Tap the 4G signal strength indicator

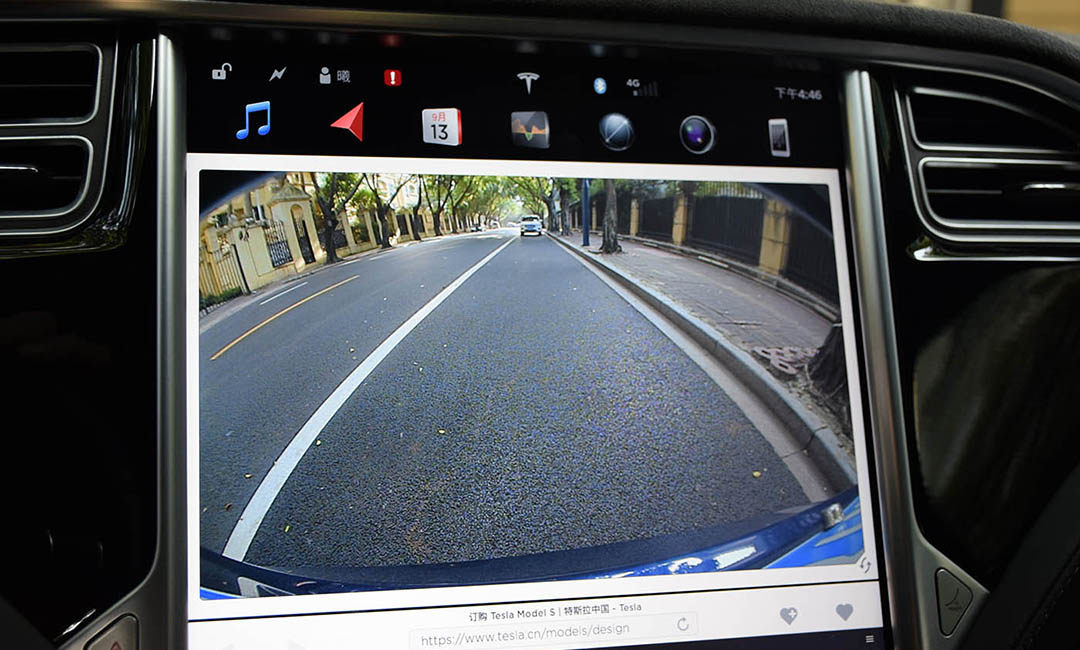(641, 87)
